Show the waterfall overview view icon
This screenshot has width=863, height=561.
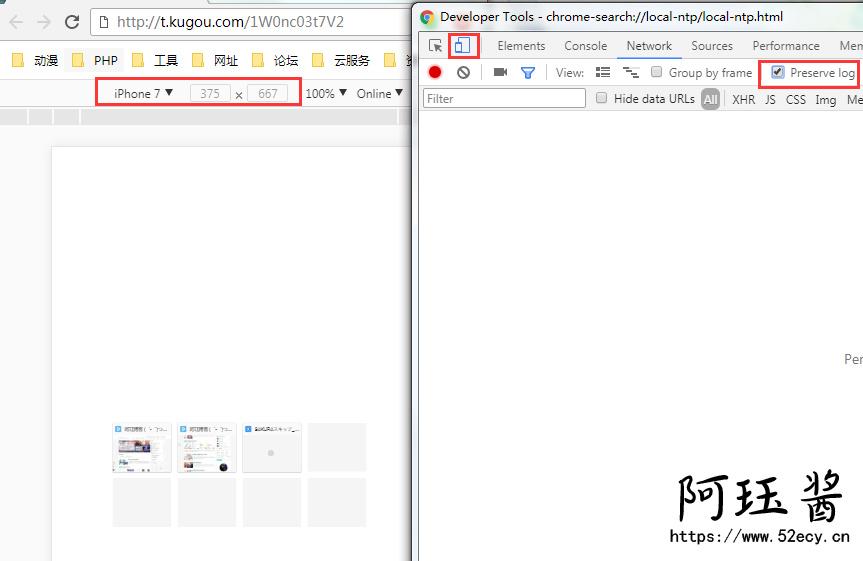tap(630, 73)
